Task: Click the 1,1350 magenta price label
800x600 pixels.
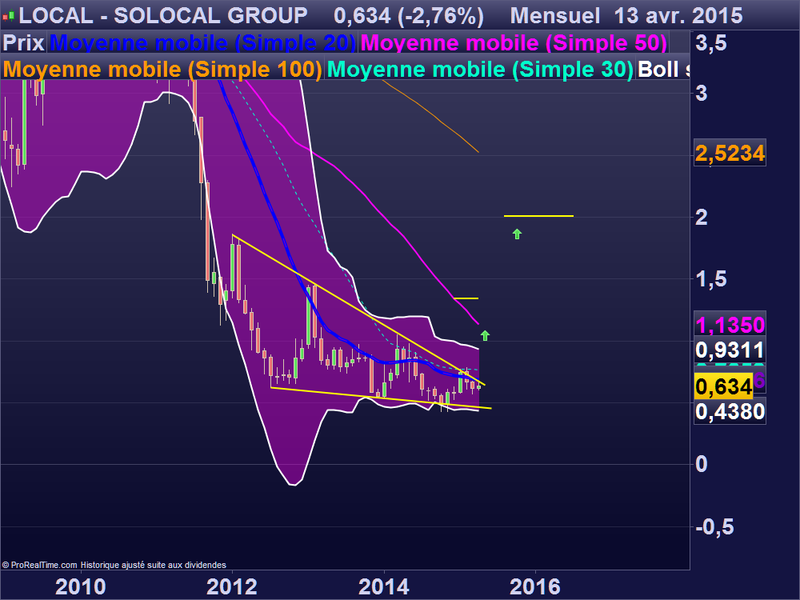Action: pyautogui.click(x=730, y=324)
